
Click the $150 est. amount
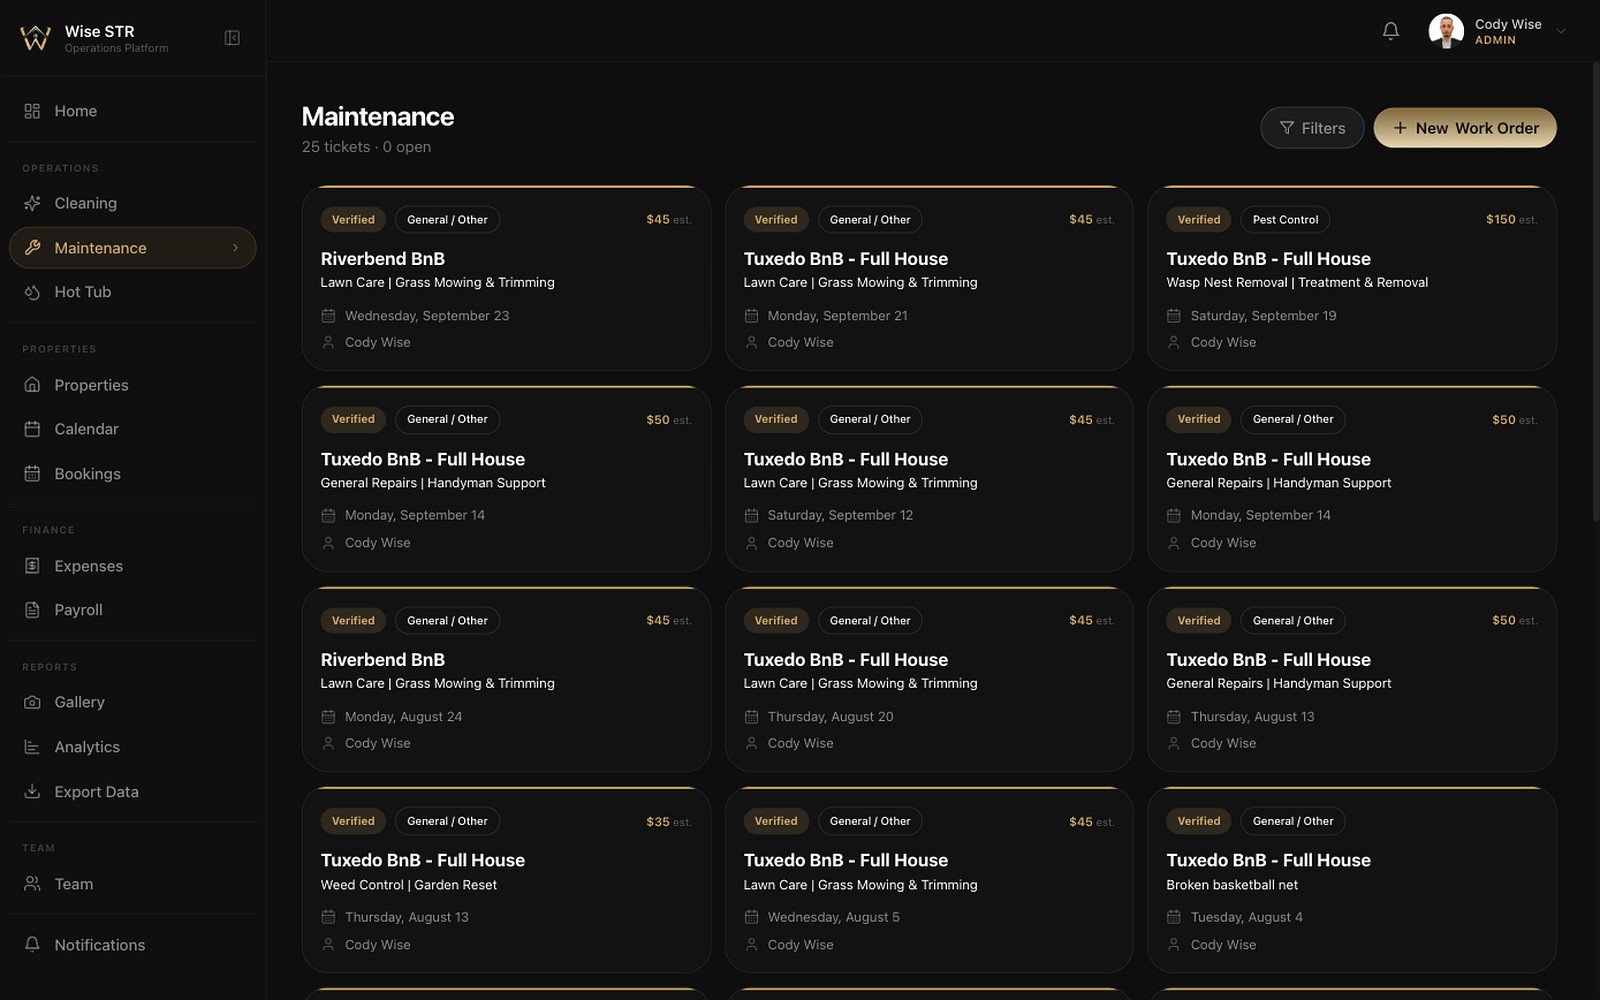tap(1511, 220)
